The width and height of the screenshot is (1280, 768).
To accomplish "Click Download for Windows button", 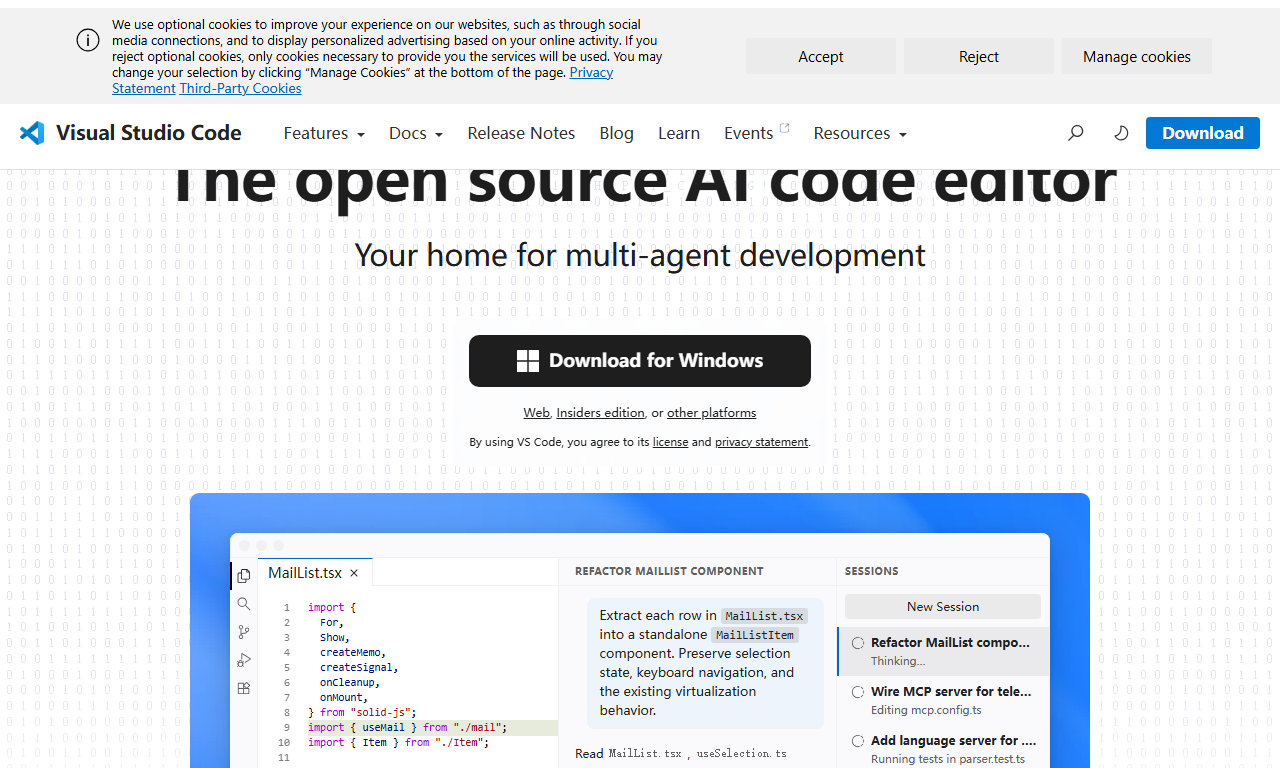I will [x=640, y=361].
